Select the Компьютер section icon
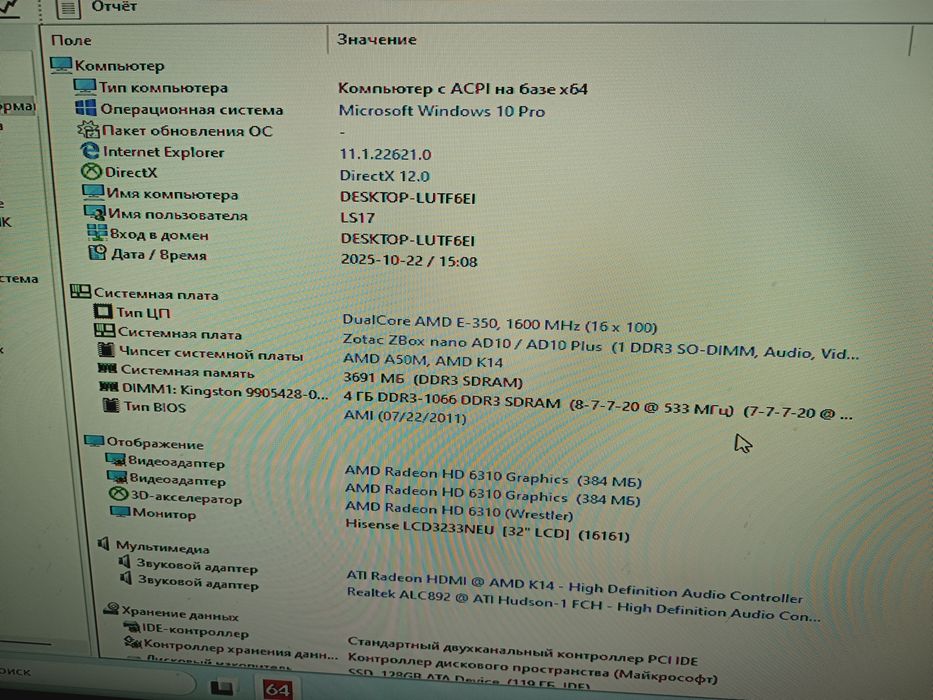This screenshot has height=700, width=933. point(61,65)
